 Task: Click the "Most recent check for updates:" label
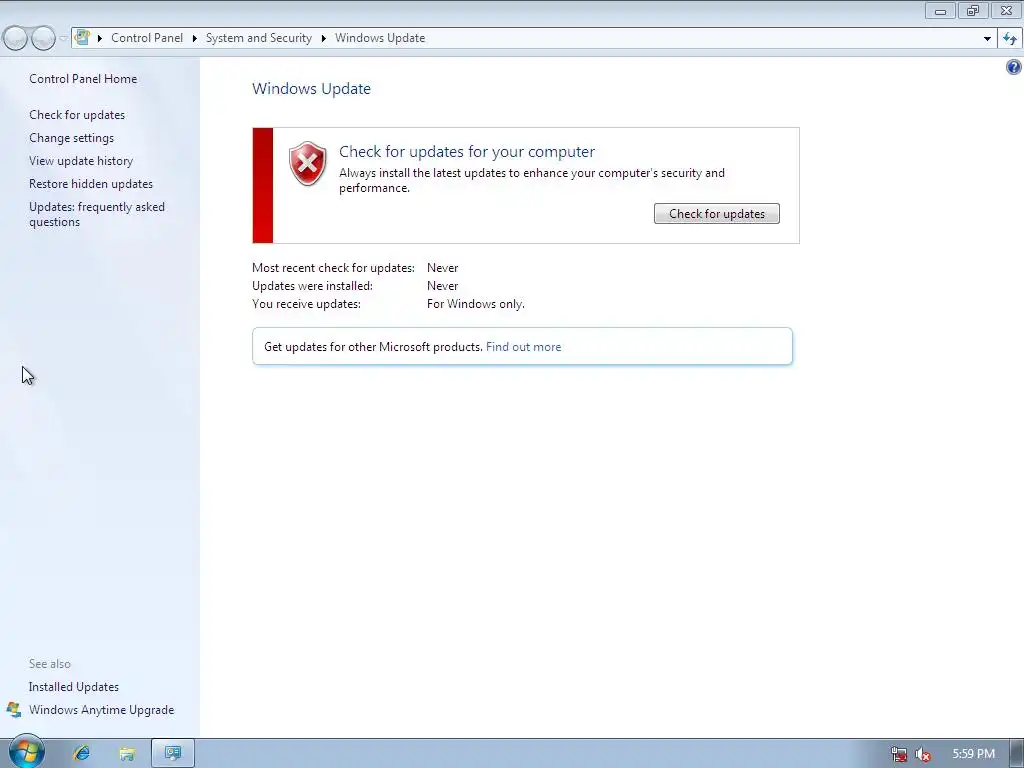(x=333, y=268)
